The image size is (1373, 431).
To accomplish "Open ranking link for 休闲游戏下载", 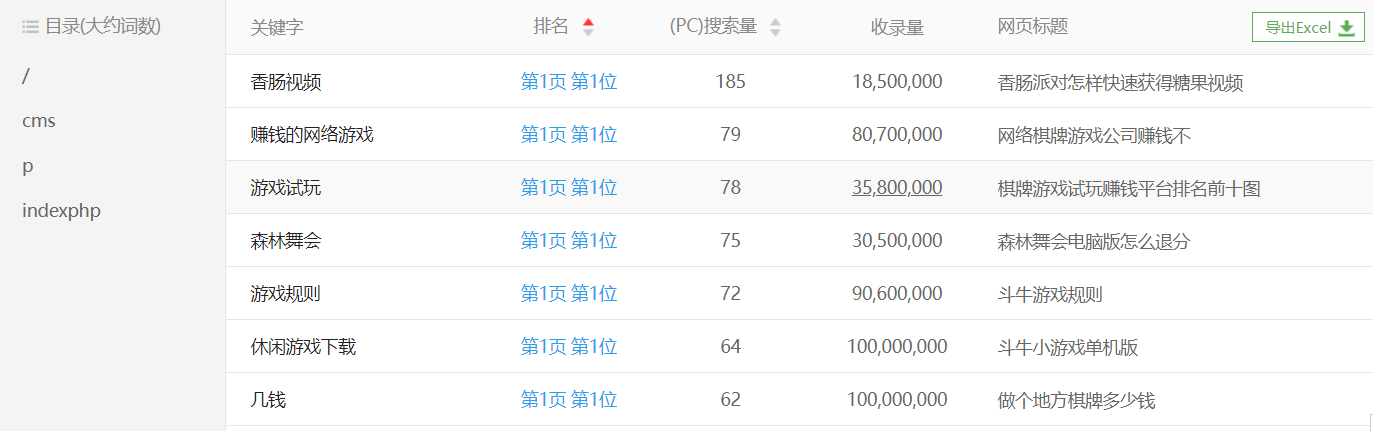I will pos(569,347).
